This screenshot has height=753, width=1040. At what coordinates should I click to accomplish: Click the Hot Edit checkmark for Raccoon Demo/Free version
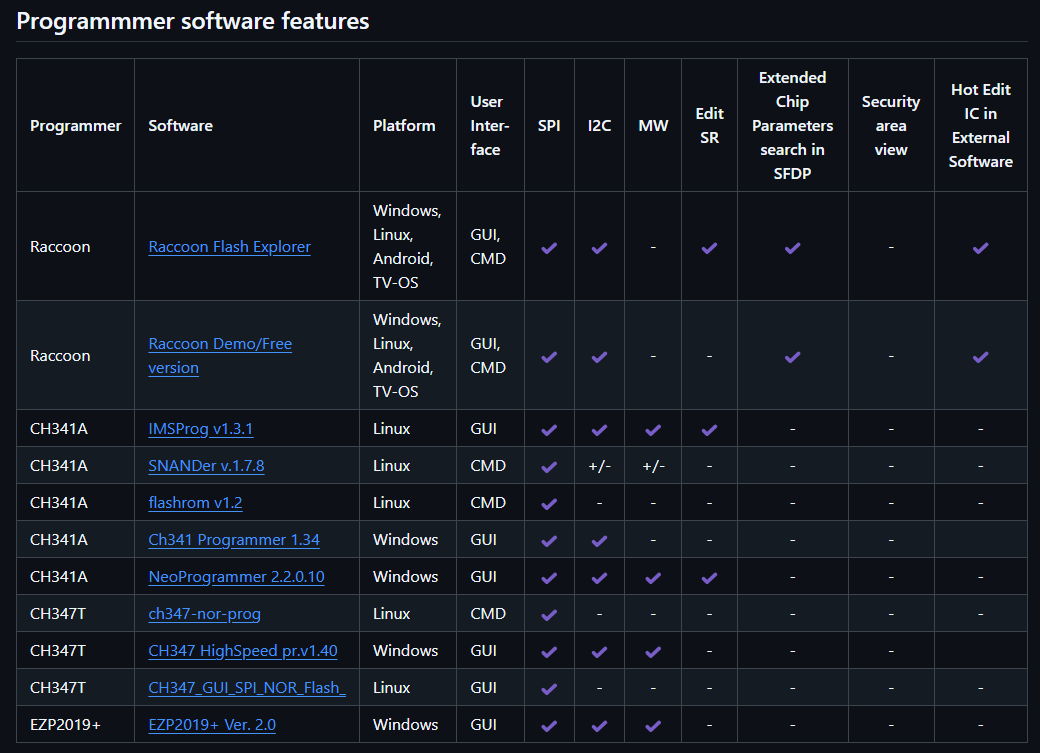981,357
